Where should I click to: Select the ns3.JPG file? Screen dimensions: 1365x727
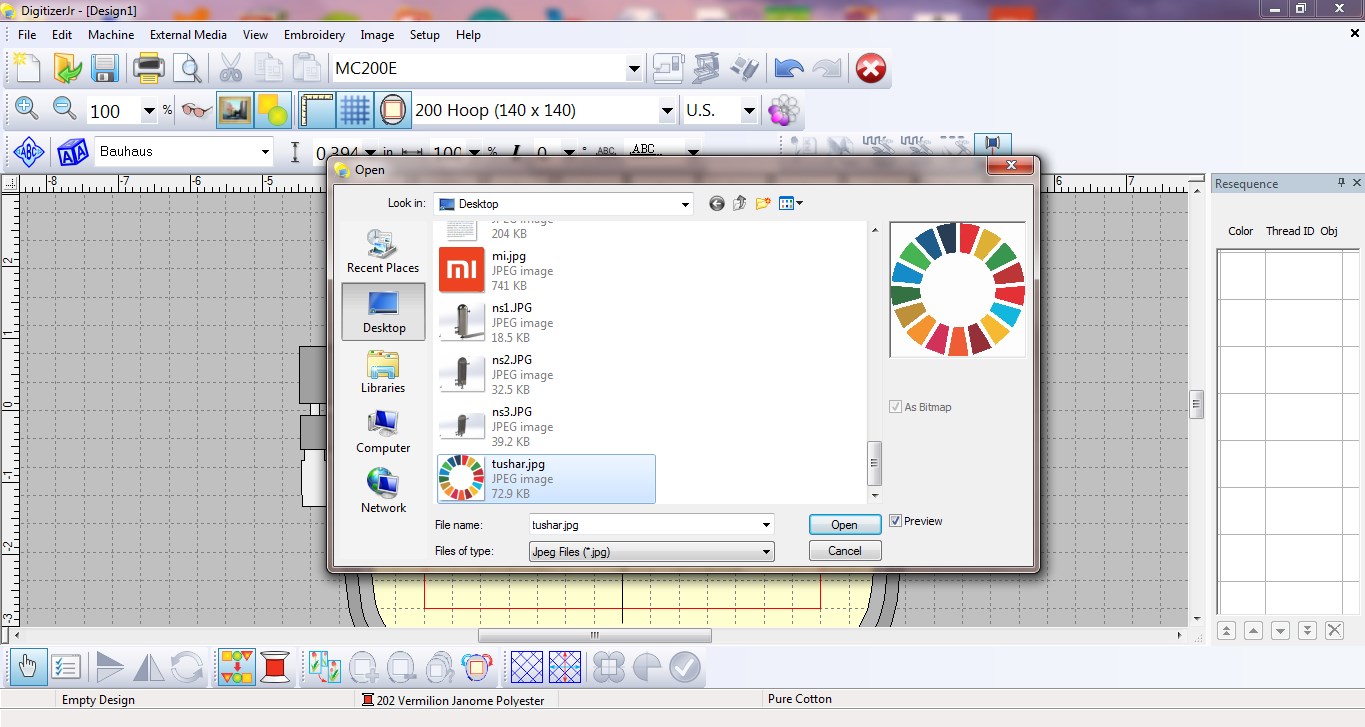coord(546,427)
